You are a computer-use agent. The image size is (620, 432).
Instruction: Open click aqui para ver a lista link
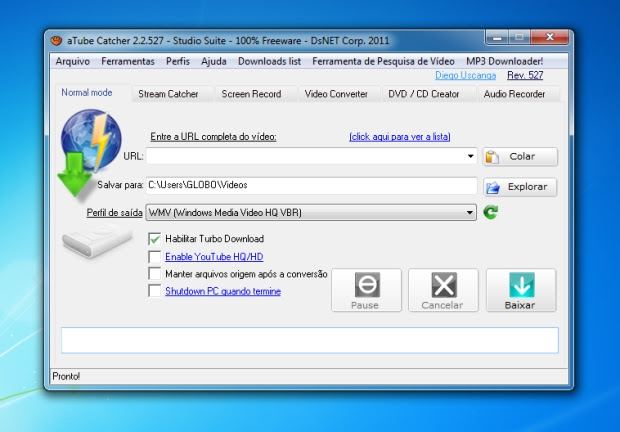click(x=400, y=137)
